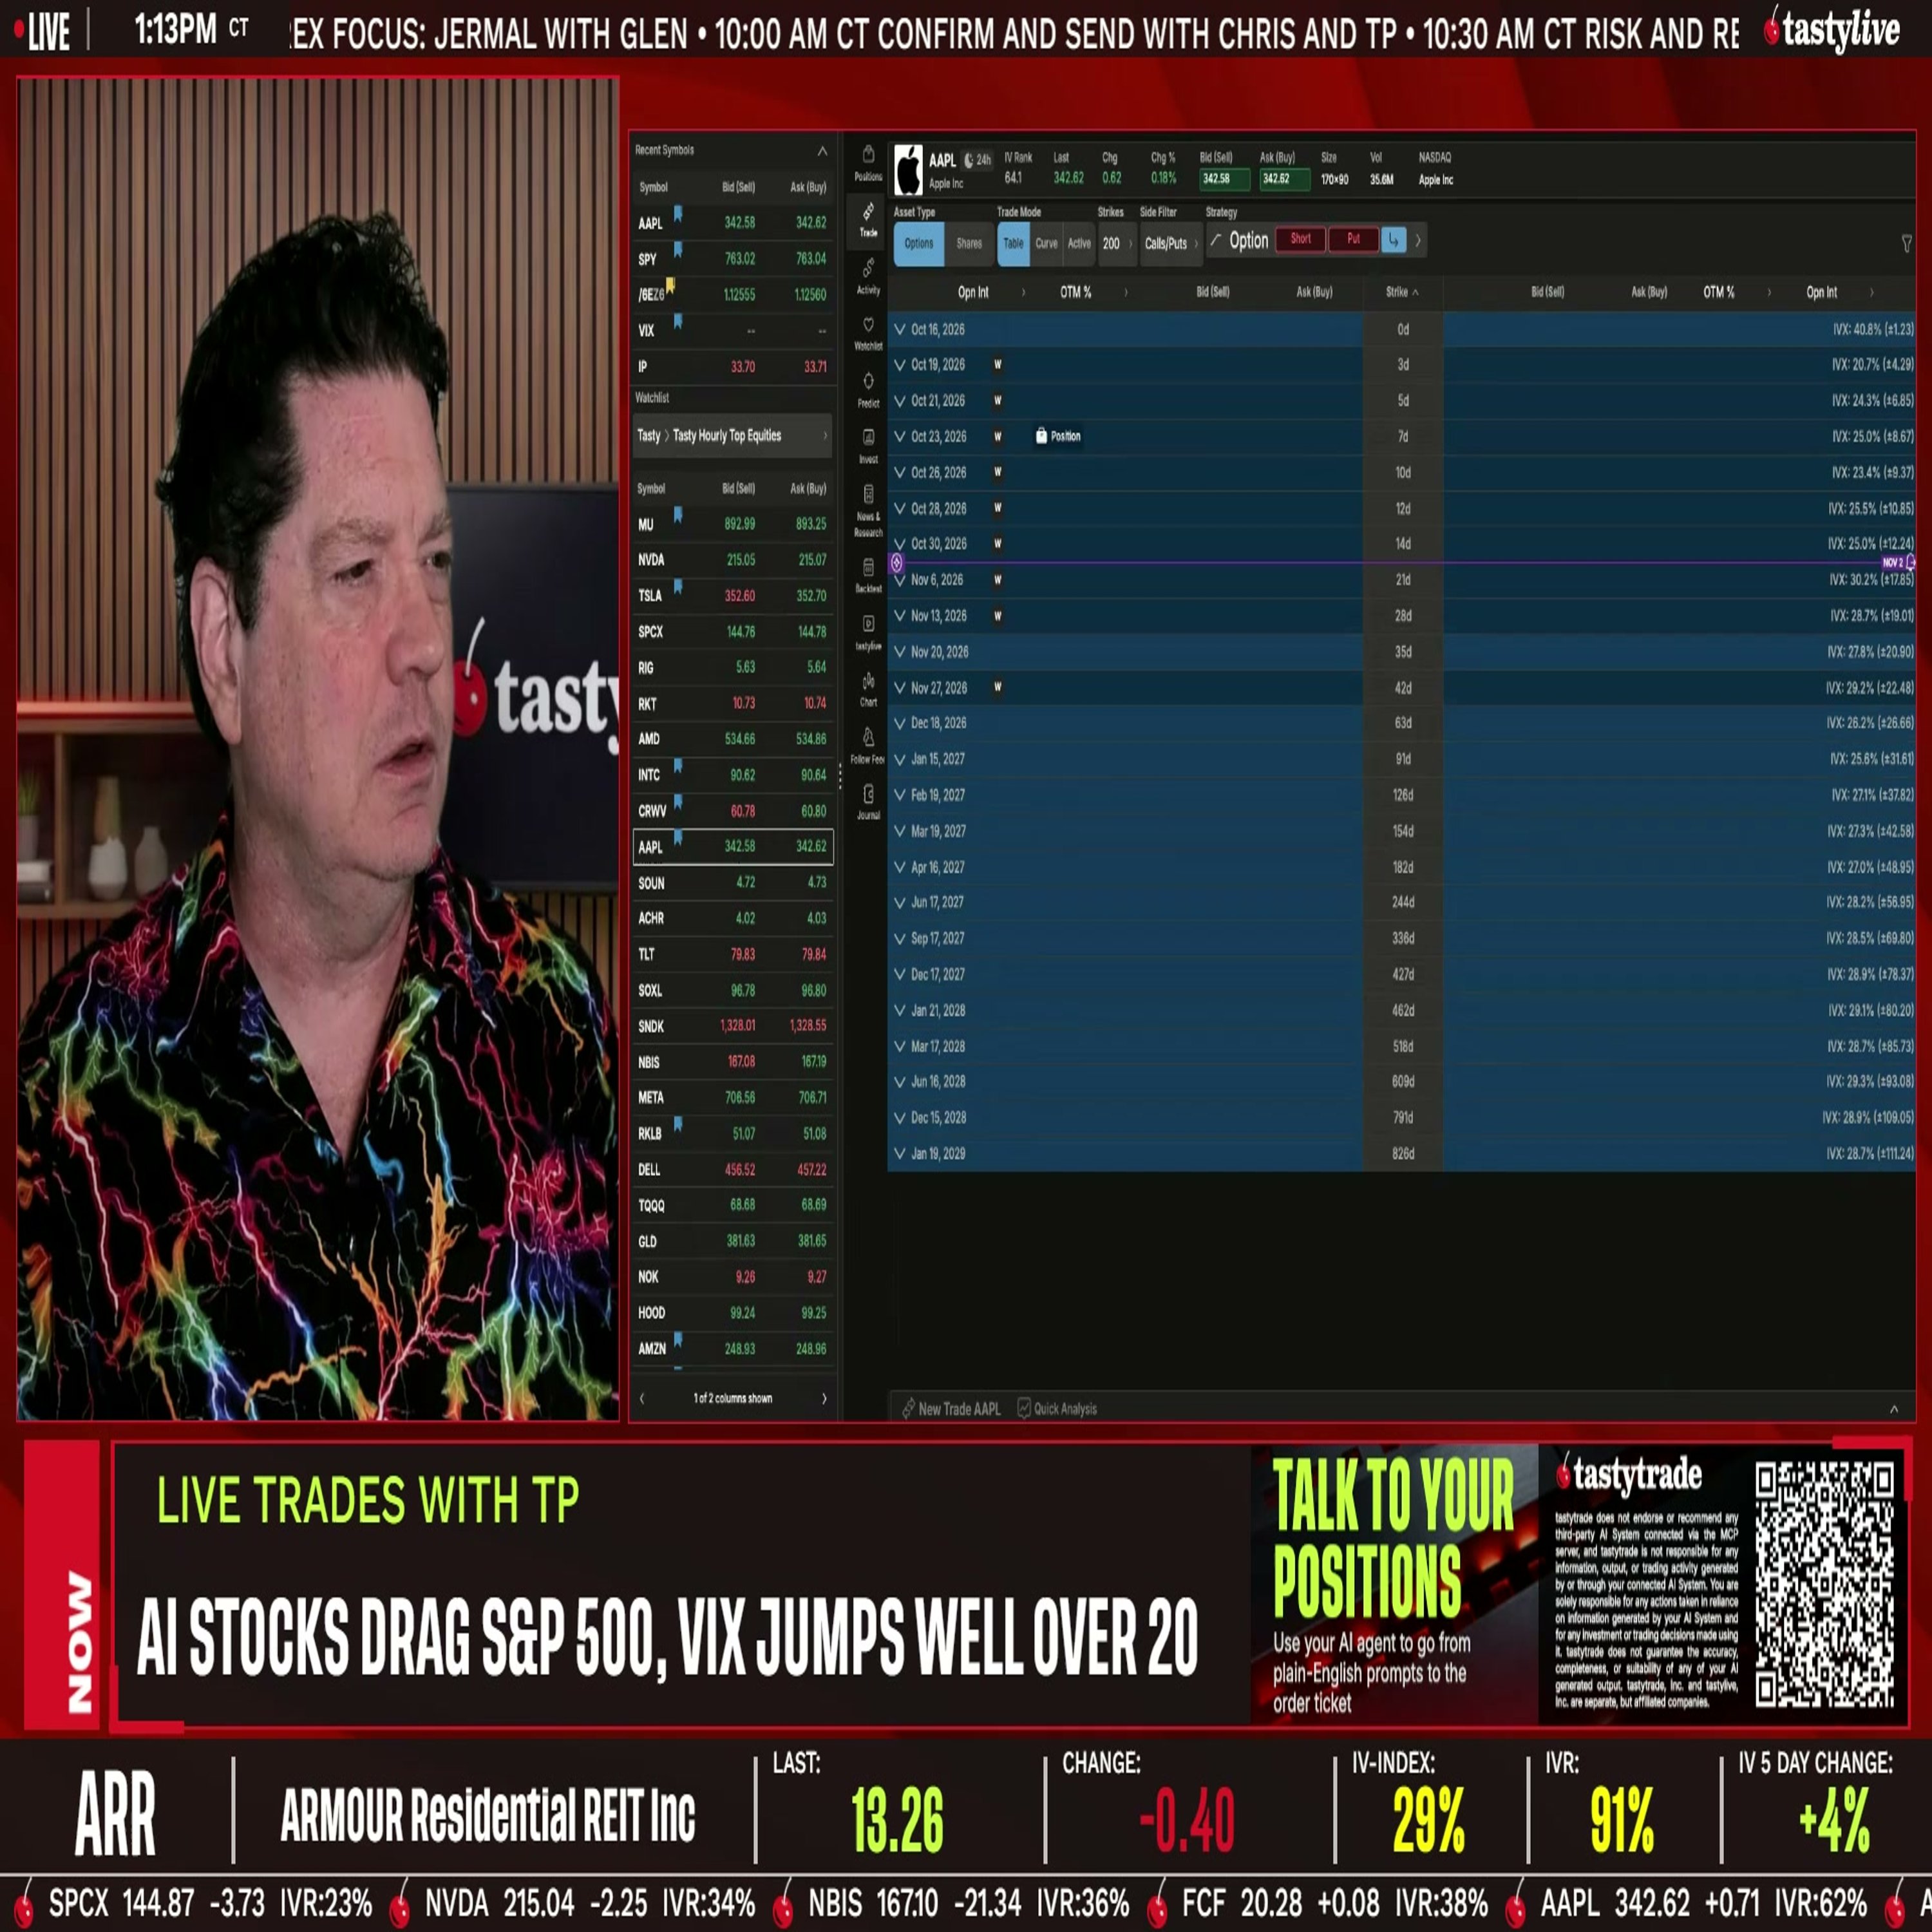Open the Backtest sidebar icon

tap(868, 575)
